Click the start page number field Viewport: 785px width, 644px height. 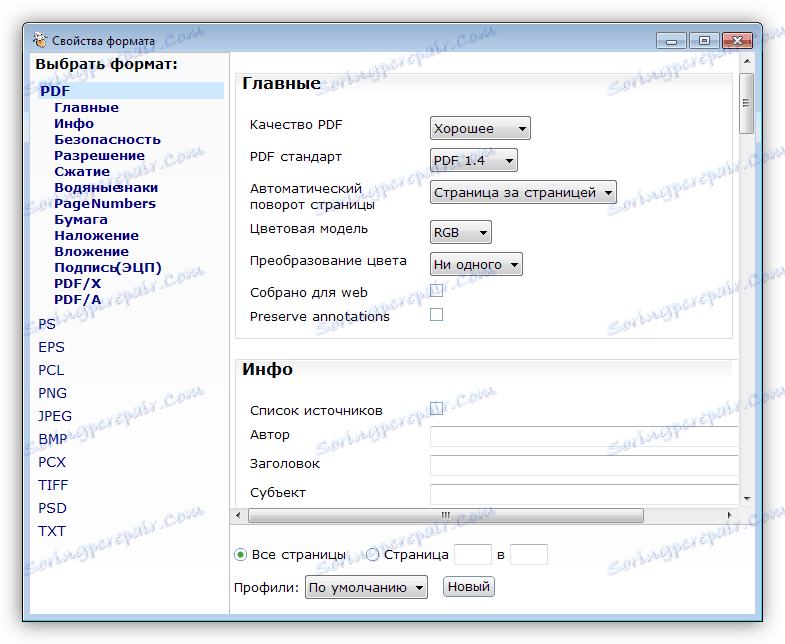[473, 555]
